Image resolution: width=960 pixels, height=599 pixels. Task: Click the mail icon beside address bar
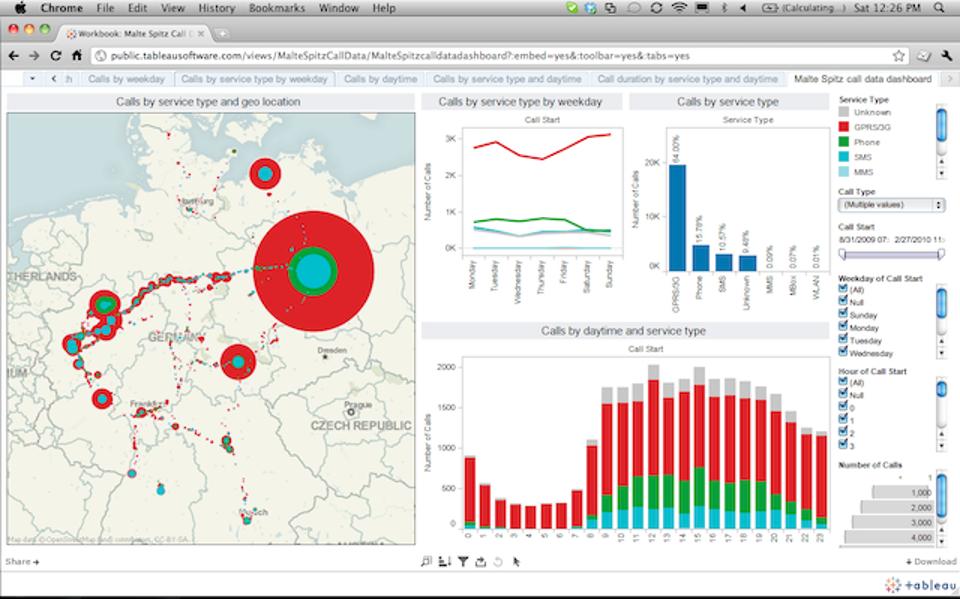click(924, 56)
